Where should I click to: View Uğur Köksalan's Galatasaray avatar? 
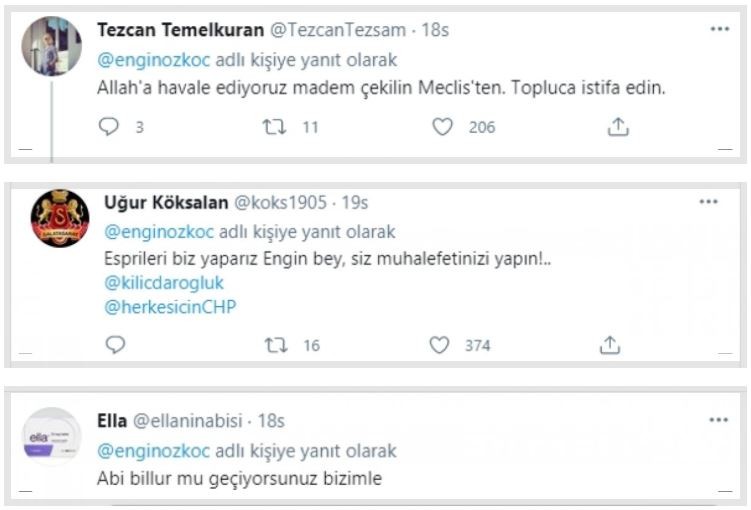tap(60, 218)
